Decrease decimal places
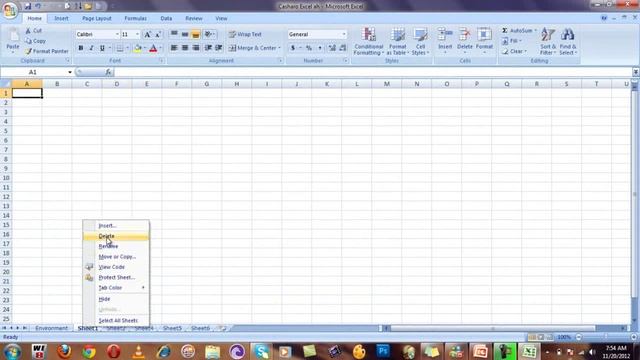Screen dimensions: 640x360 click(x=343, y=48)
